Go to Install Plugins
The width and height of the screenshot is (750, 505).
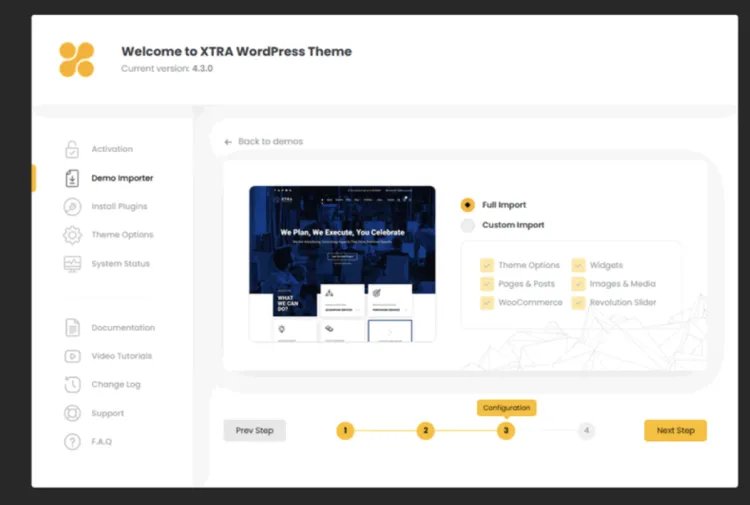click(x=119, y=207)
